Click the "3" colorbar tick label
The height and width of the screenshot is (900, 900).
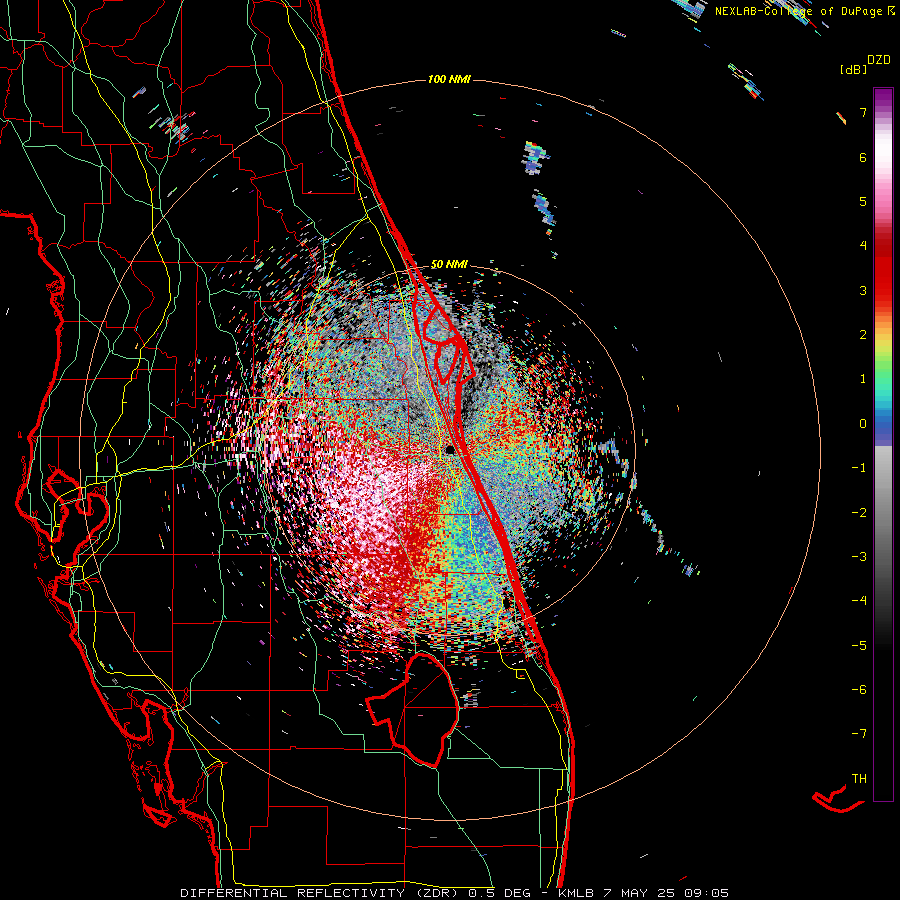(863, 290)
